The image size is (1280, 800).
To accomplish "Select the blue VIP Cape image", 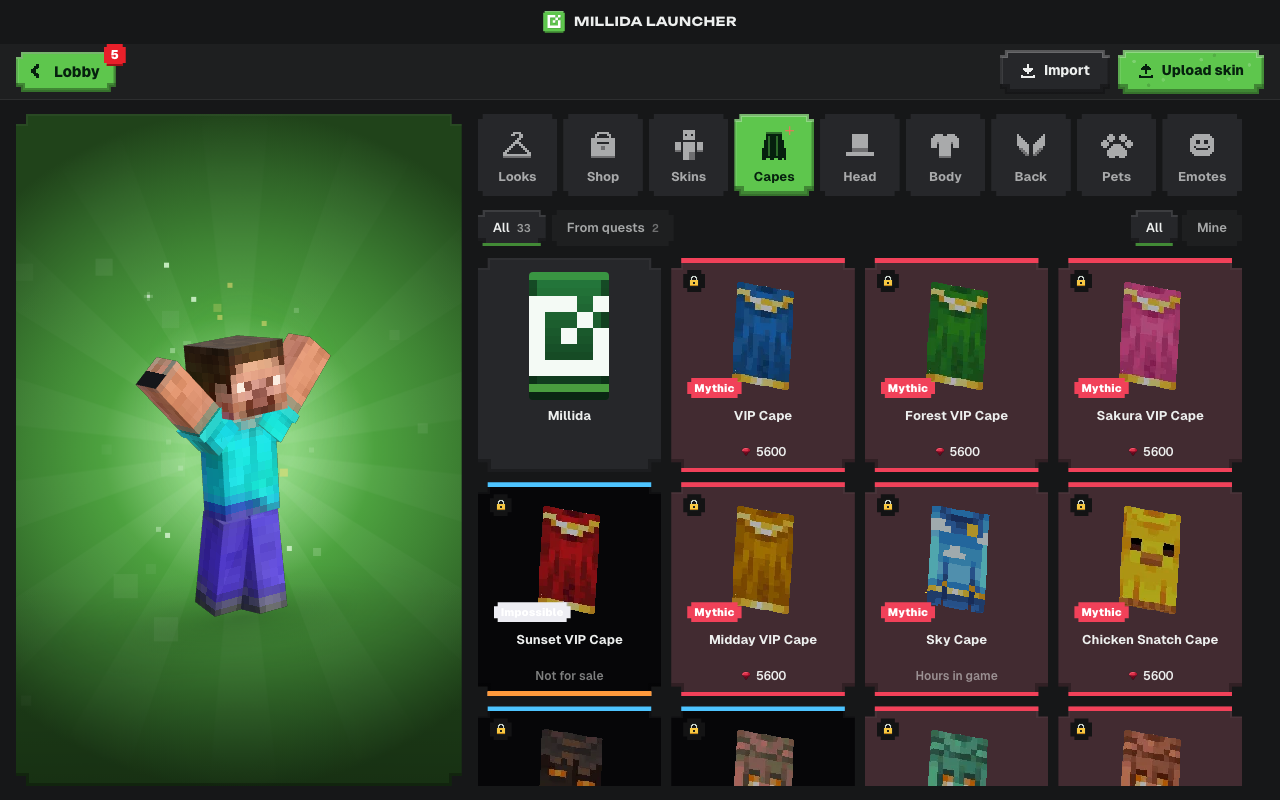I will pos(763,337).
